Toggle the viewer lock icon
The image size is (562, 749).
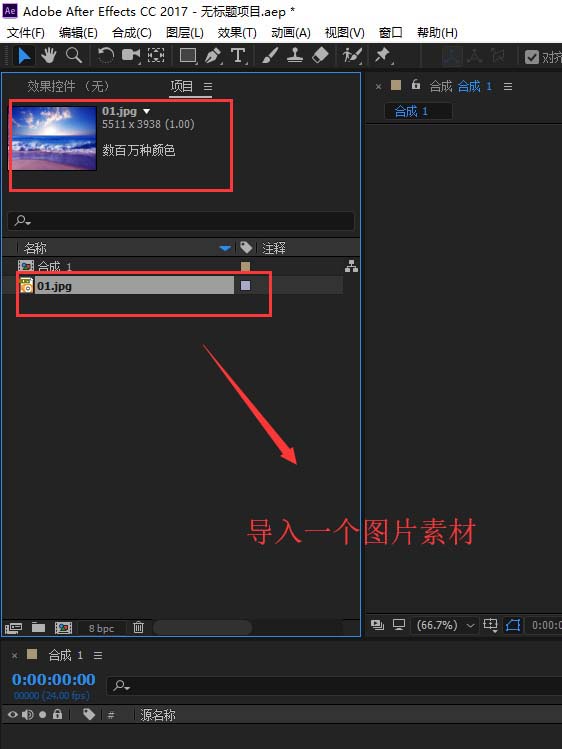pos(416,85)
